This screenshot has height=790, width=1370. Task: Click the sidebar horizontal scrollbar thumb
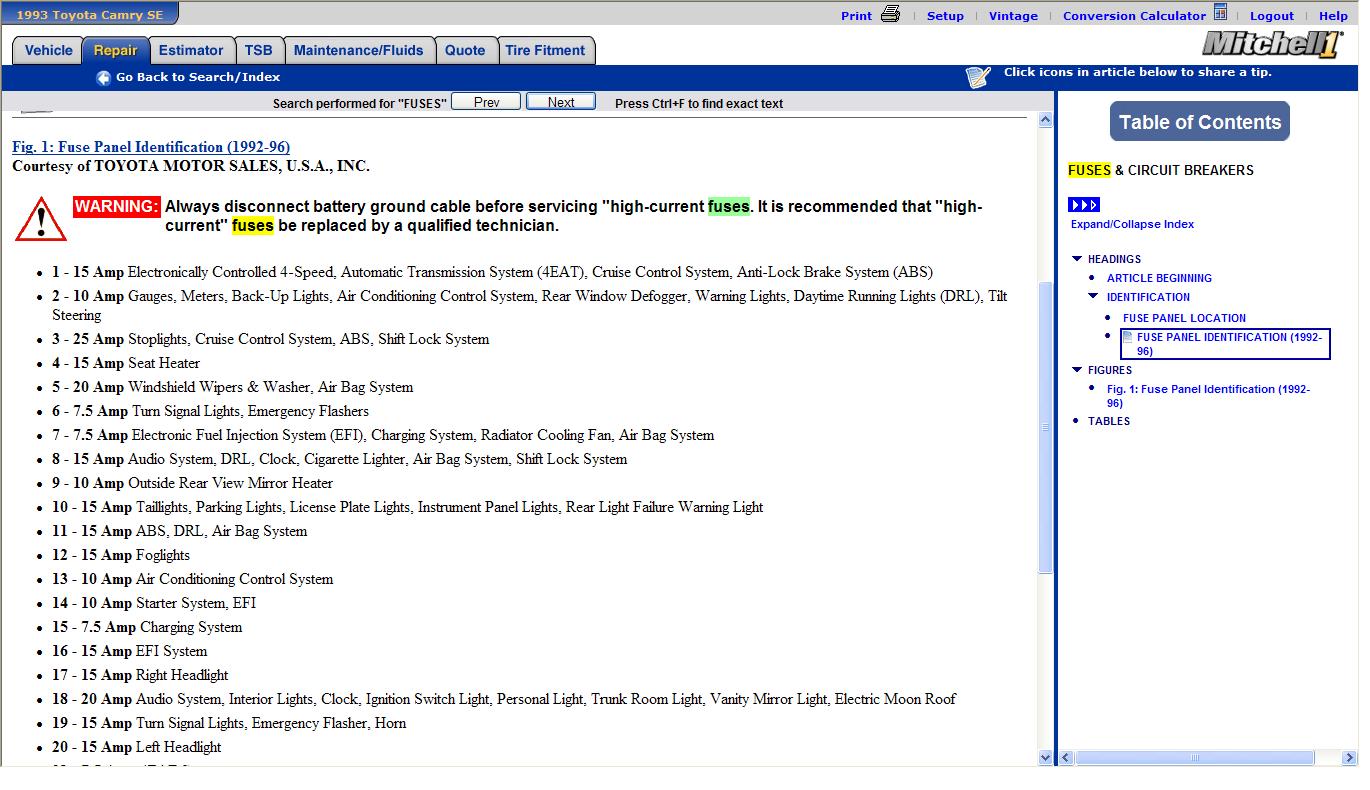(1195, 758)
